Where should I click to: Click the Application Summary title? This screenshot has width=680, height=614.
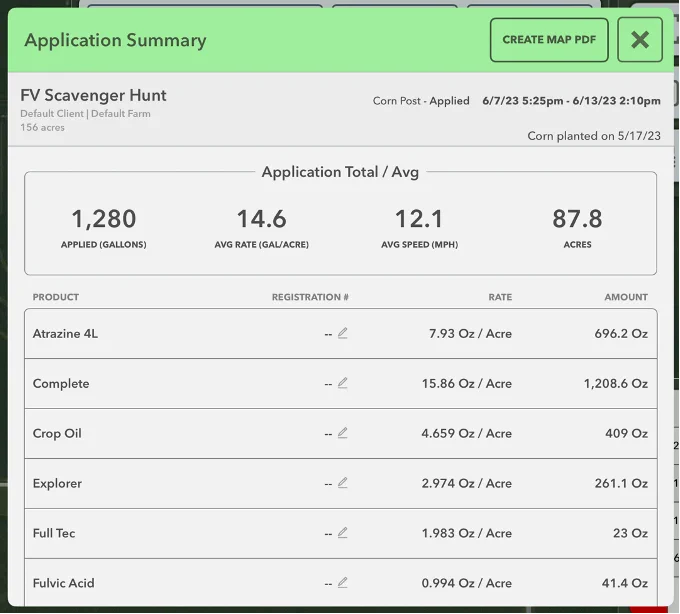coord(115,40)
